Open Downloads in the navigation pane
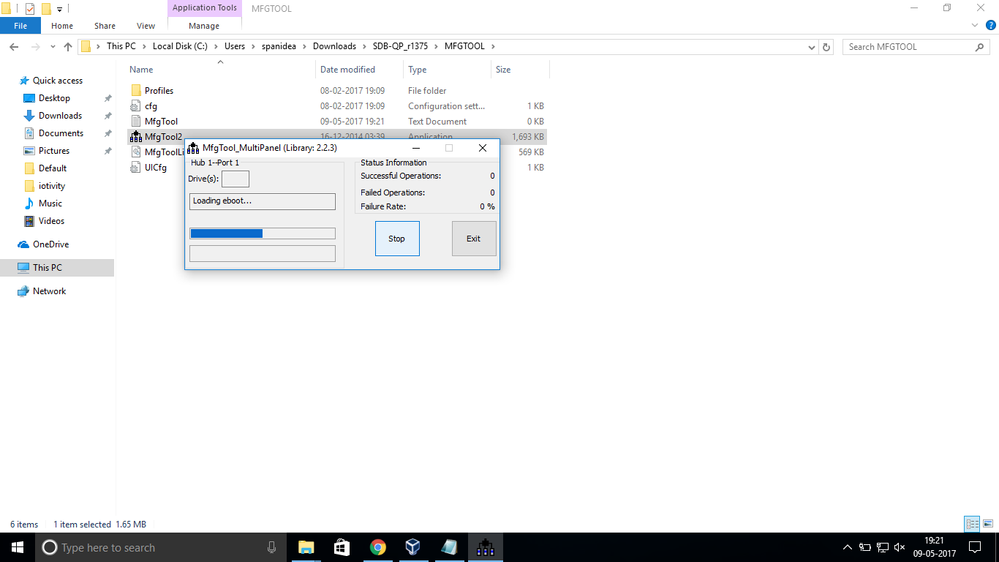 [60, 115]
